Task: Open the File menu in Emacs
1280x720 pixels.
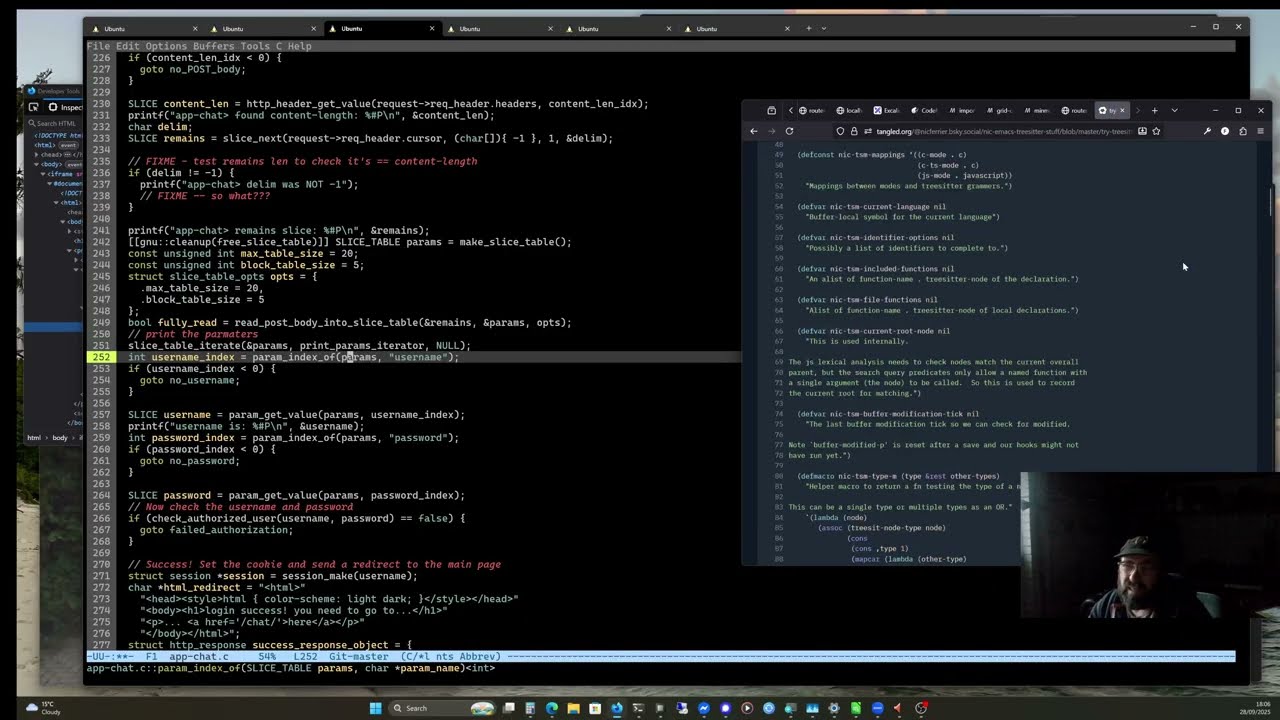Action: [x=98, y=46]
